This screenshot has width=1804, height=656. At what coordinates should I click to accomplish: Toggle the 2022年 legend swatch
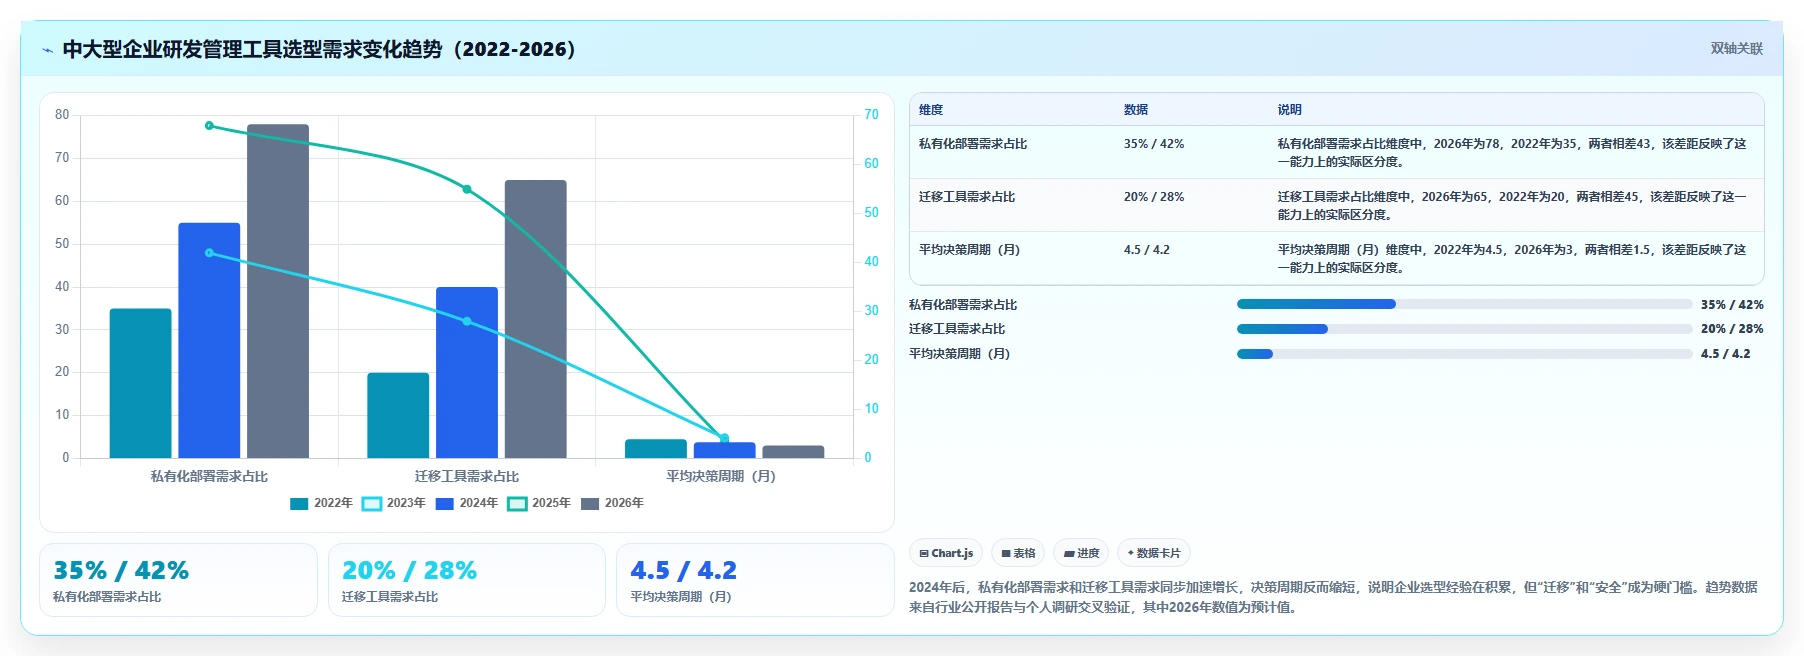click(x=299, y=503)
